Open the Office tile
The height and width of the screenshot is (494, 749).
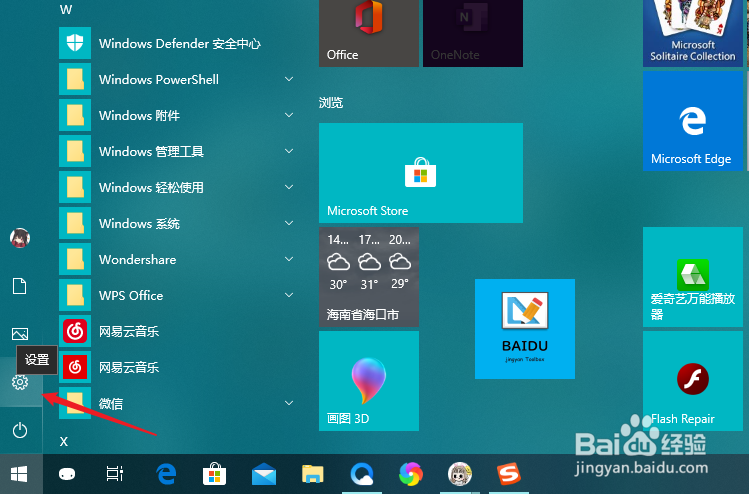(x=369, y=33)
